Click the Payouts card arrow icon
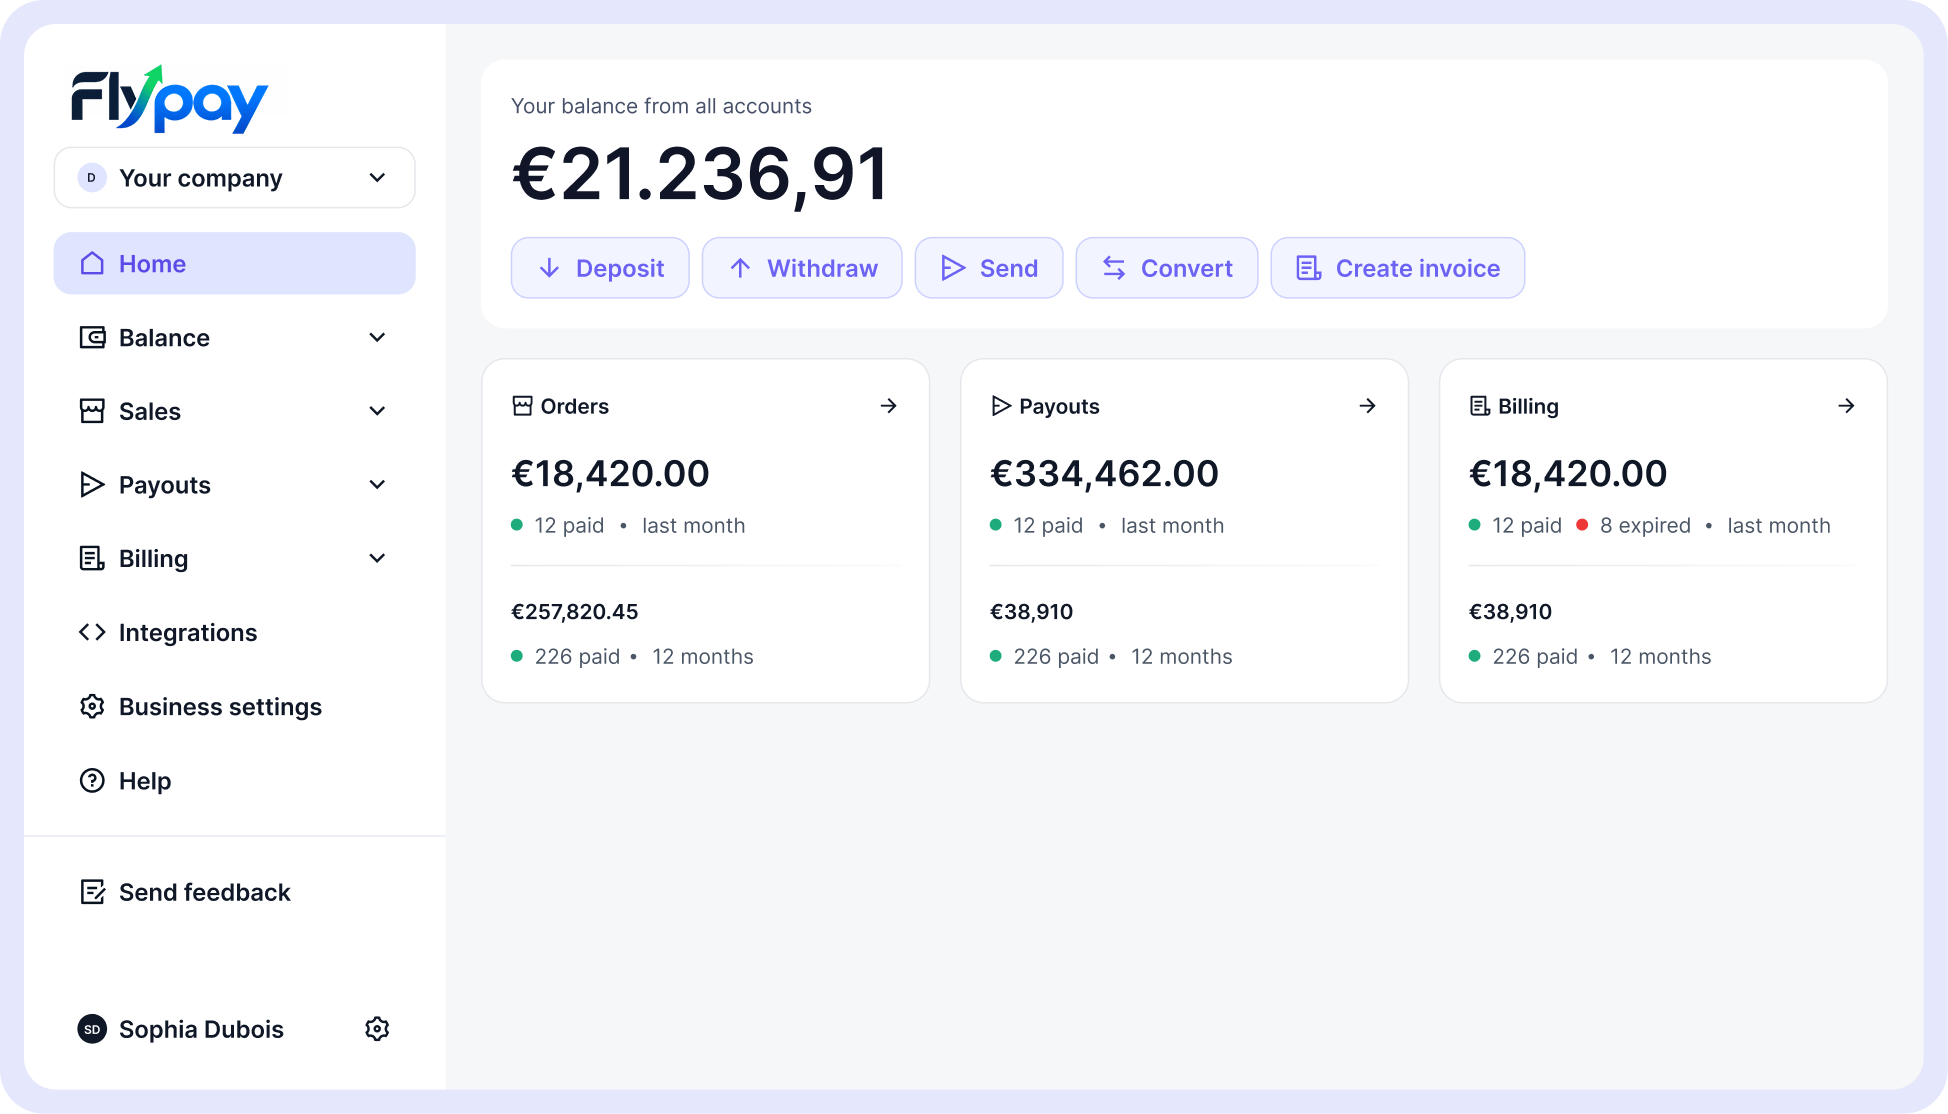 (x=1367, y=405)
